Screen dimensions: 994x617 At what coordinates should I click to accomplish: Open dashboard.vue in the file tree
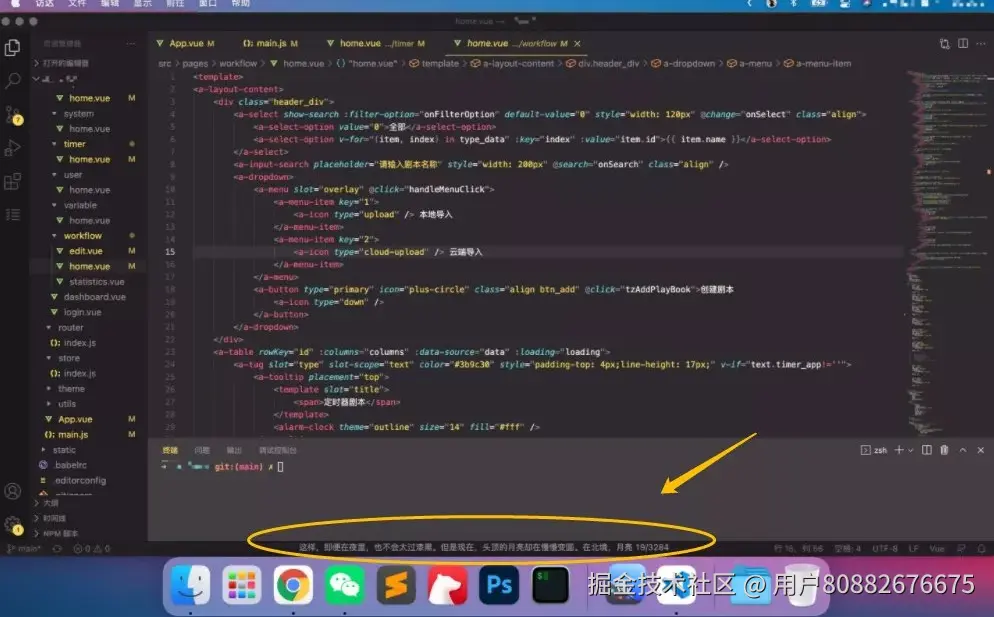tap(94, 297)
